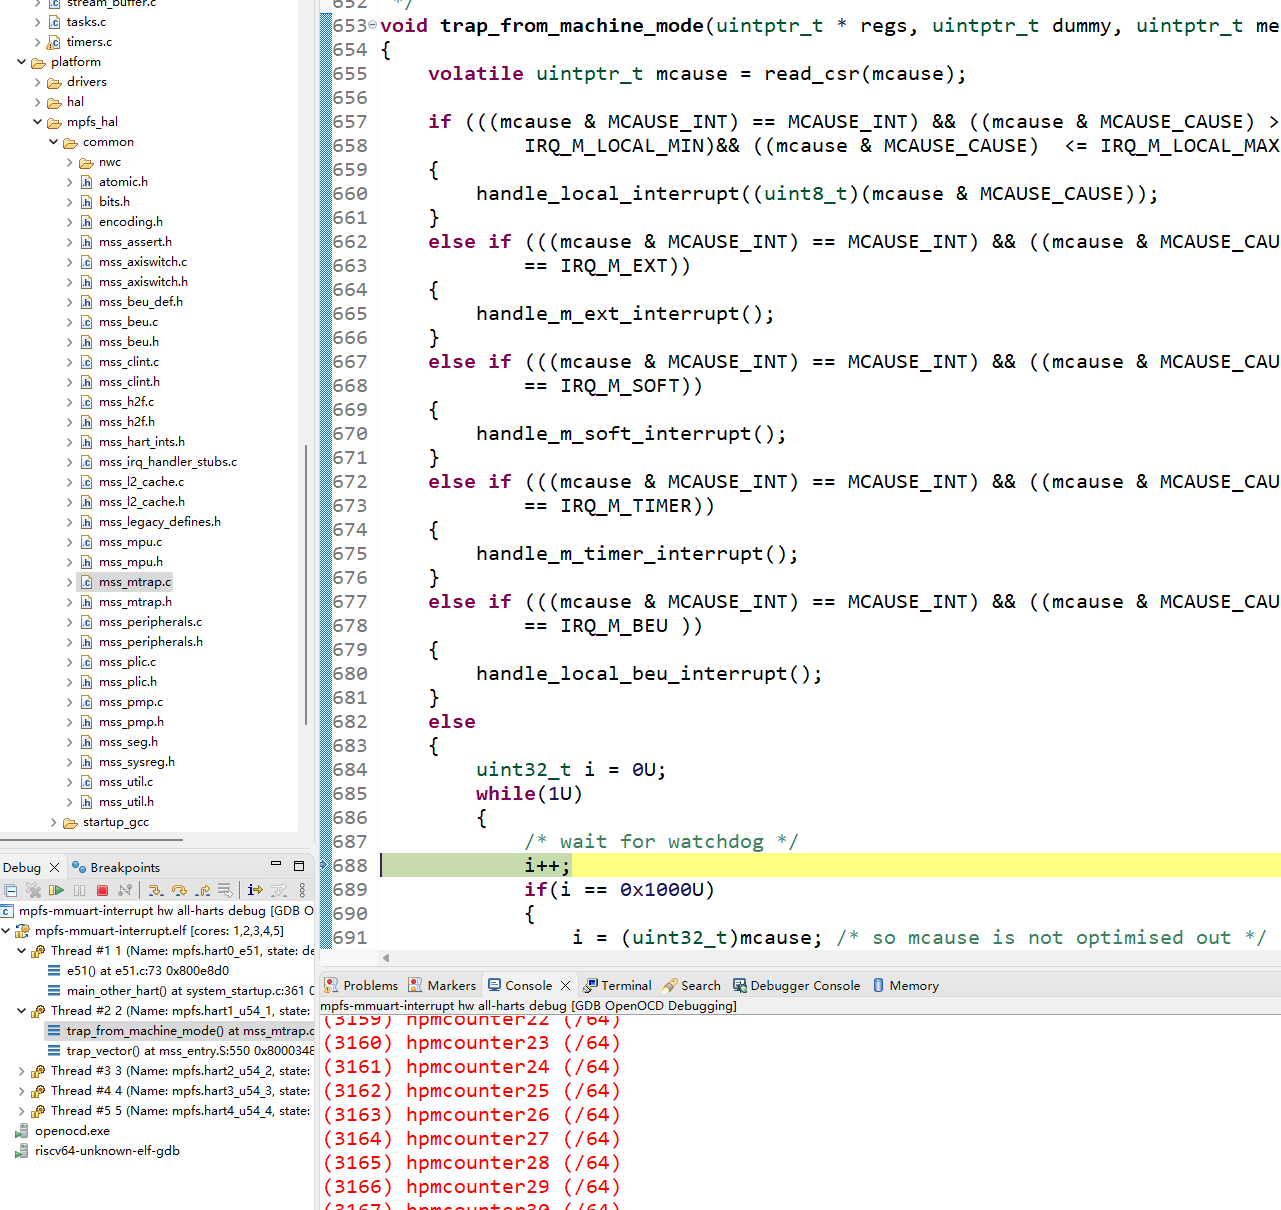1281x1210 pixels.
Task: Click Drop to Frame icon
Action: (x=225, y=890)
